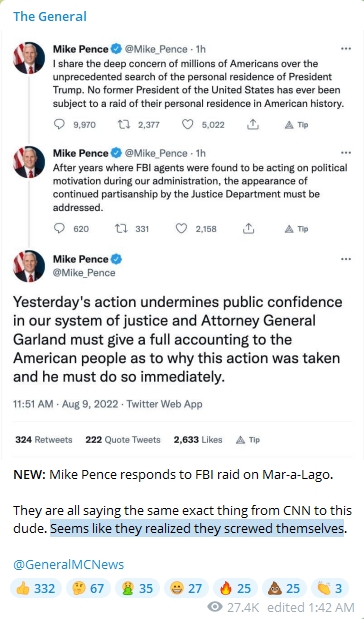The height and width of the screenshot is (619, 364).
Task: Like the second tweet with 2,158 hearts
Action: [x=181, y=229]
